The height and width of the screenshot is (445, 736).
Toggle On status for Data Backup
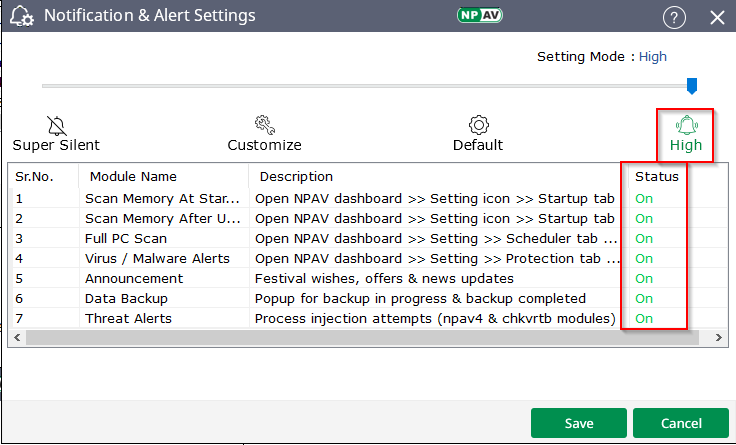tap(644, 298)
